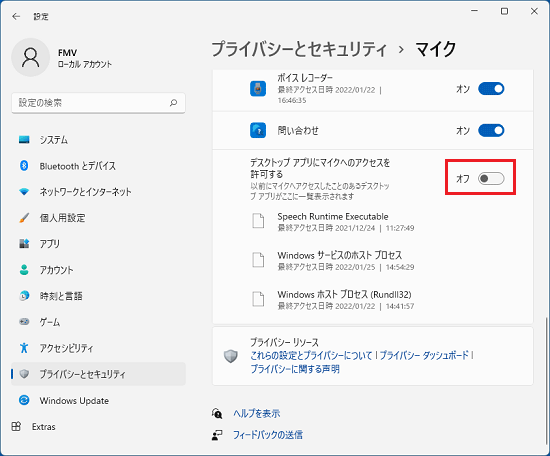Enable desktop apps microphone access toggle

(491, 179)
